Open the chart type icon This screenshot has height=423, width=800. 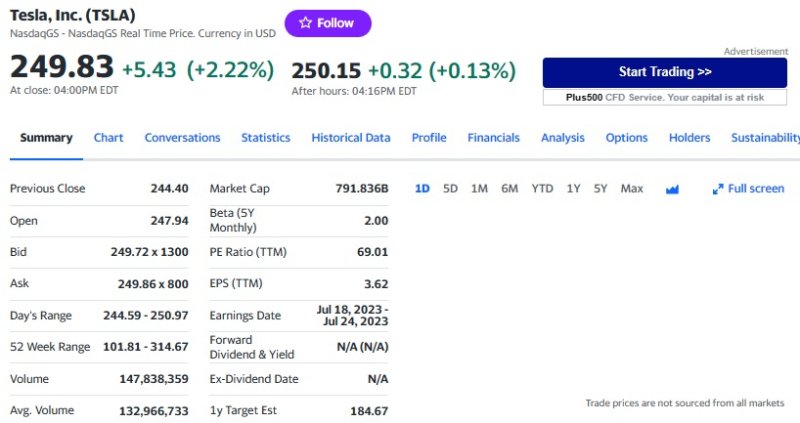(672, 189)
